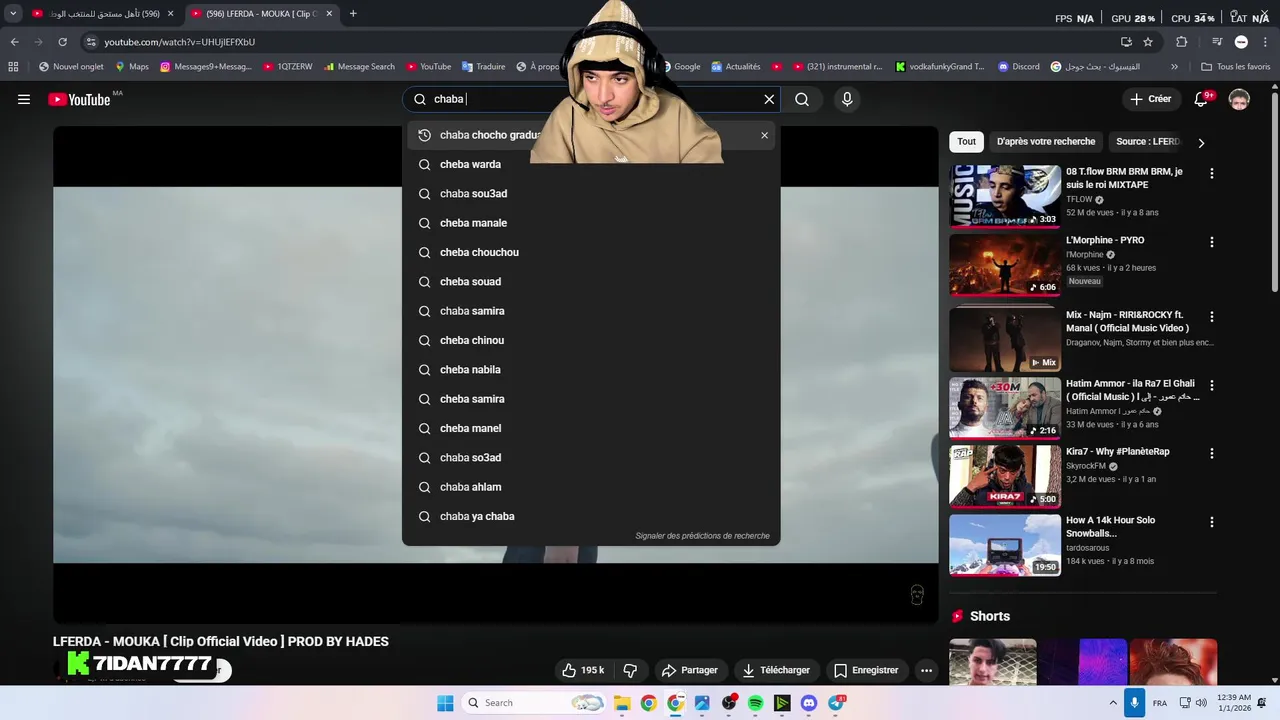Expand hidden bookmarks chevron

pos(1174,67)
